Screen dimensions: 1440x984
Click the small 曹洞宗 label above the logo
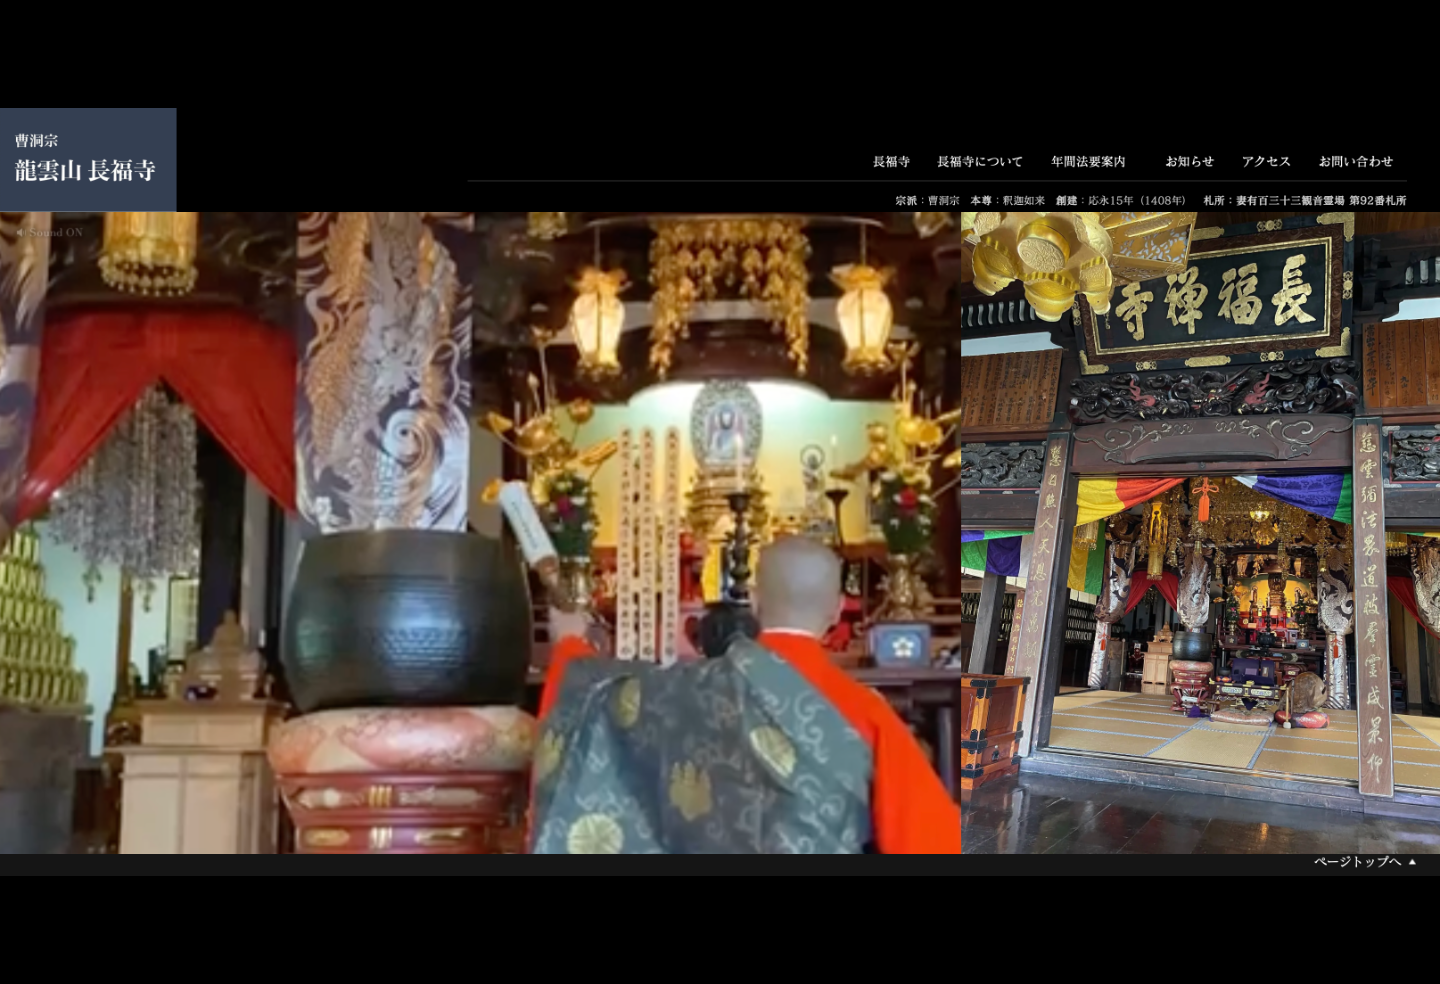36,141
